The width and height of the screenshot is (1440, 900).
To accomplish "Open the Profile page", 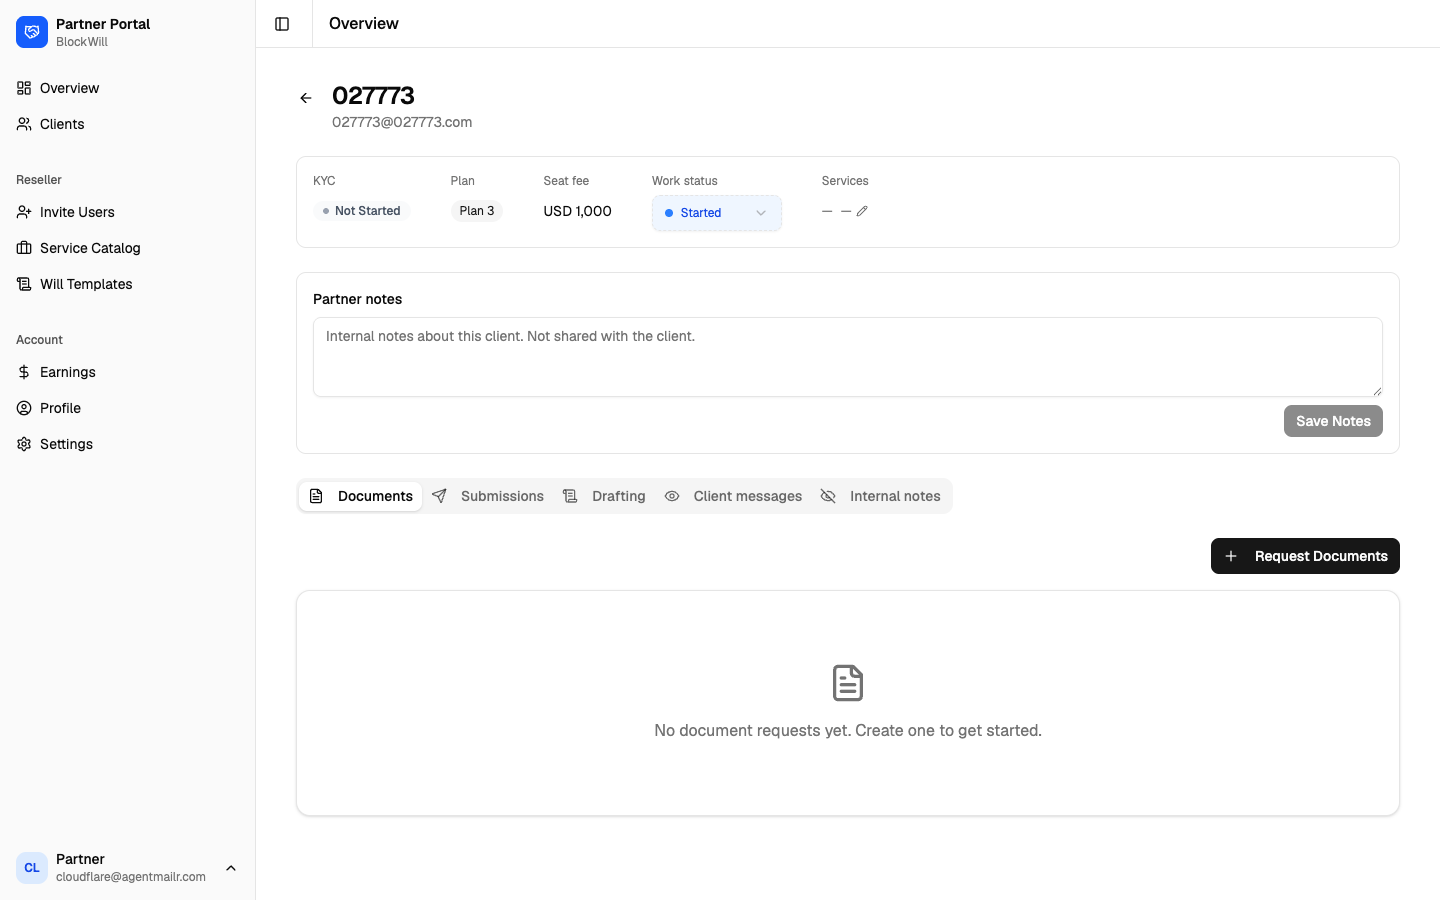I will click(x=127, y=408).
